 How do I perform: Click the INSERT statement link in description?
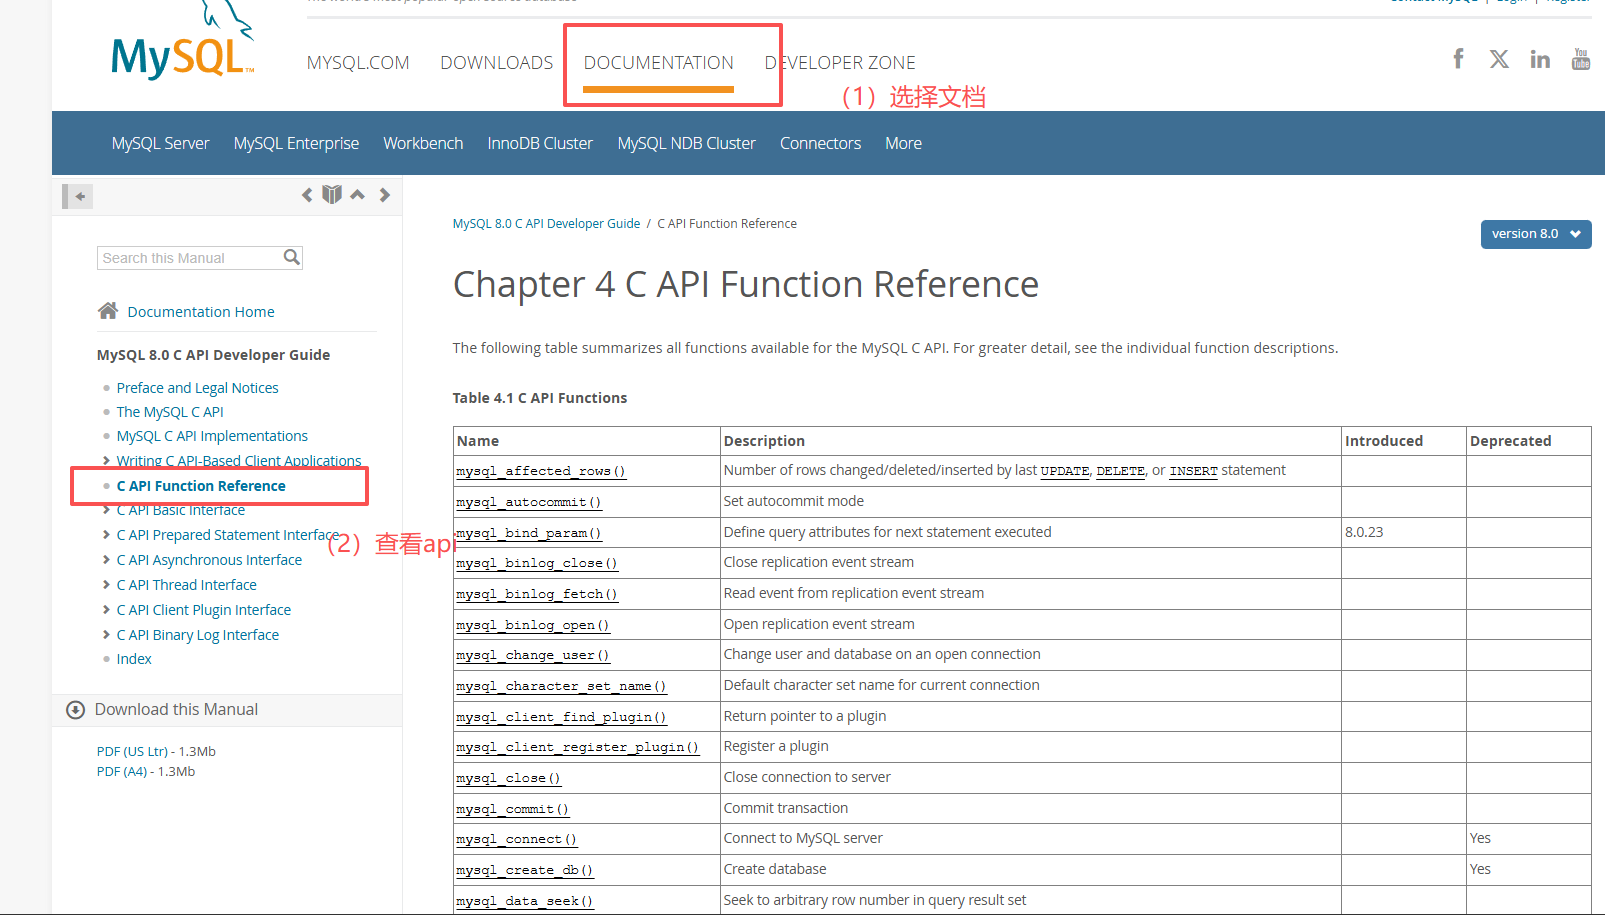pyautogui.click(x=1194, y=471)
